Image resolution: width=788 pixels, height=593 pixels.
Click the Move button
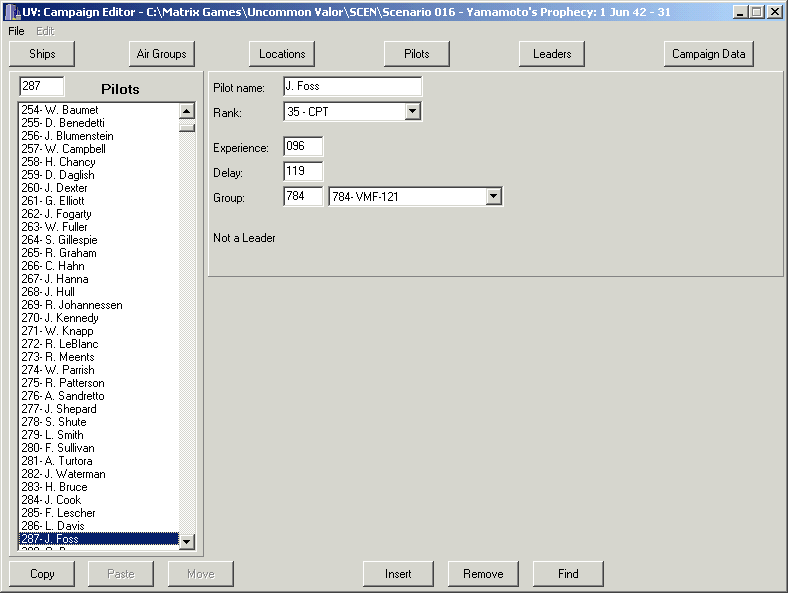pyautogui.click(x=201, y=574)
